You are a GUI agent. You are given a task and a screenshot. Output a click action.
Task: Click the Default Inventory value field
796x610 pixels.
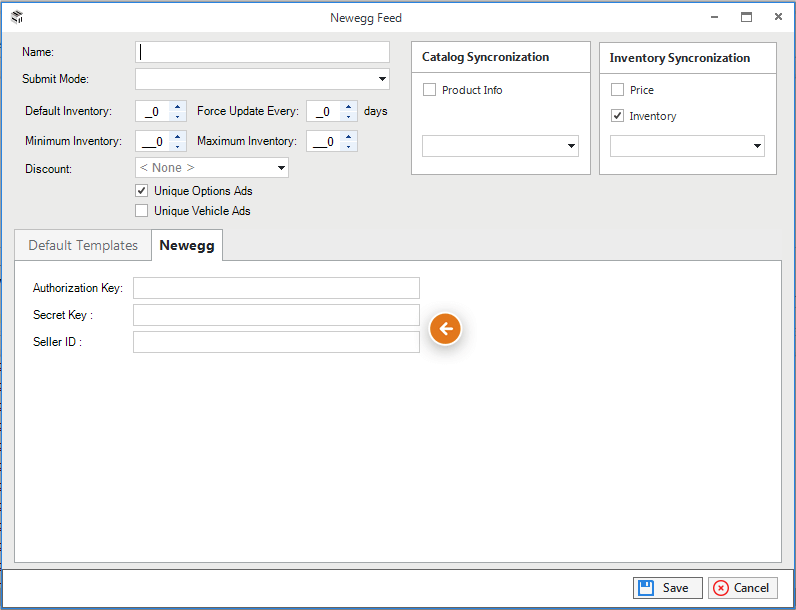(153, 111)
